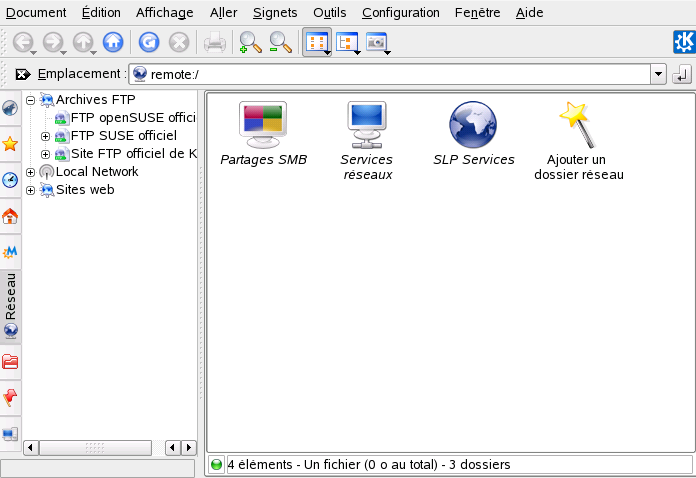Viewport: 696px width, 478px height.
Task: Open the Édition menu
Action: tap(101, 12)
